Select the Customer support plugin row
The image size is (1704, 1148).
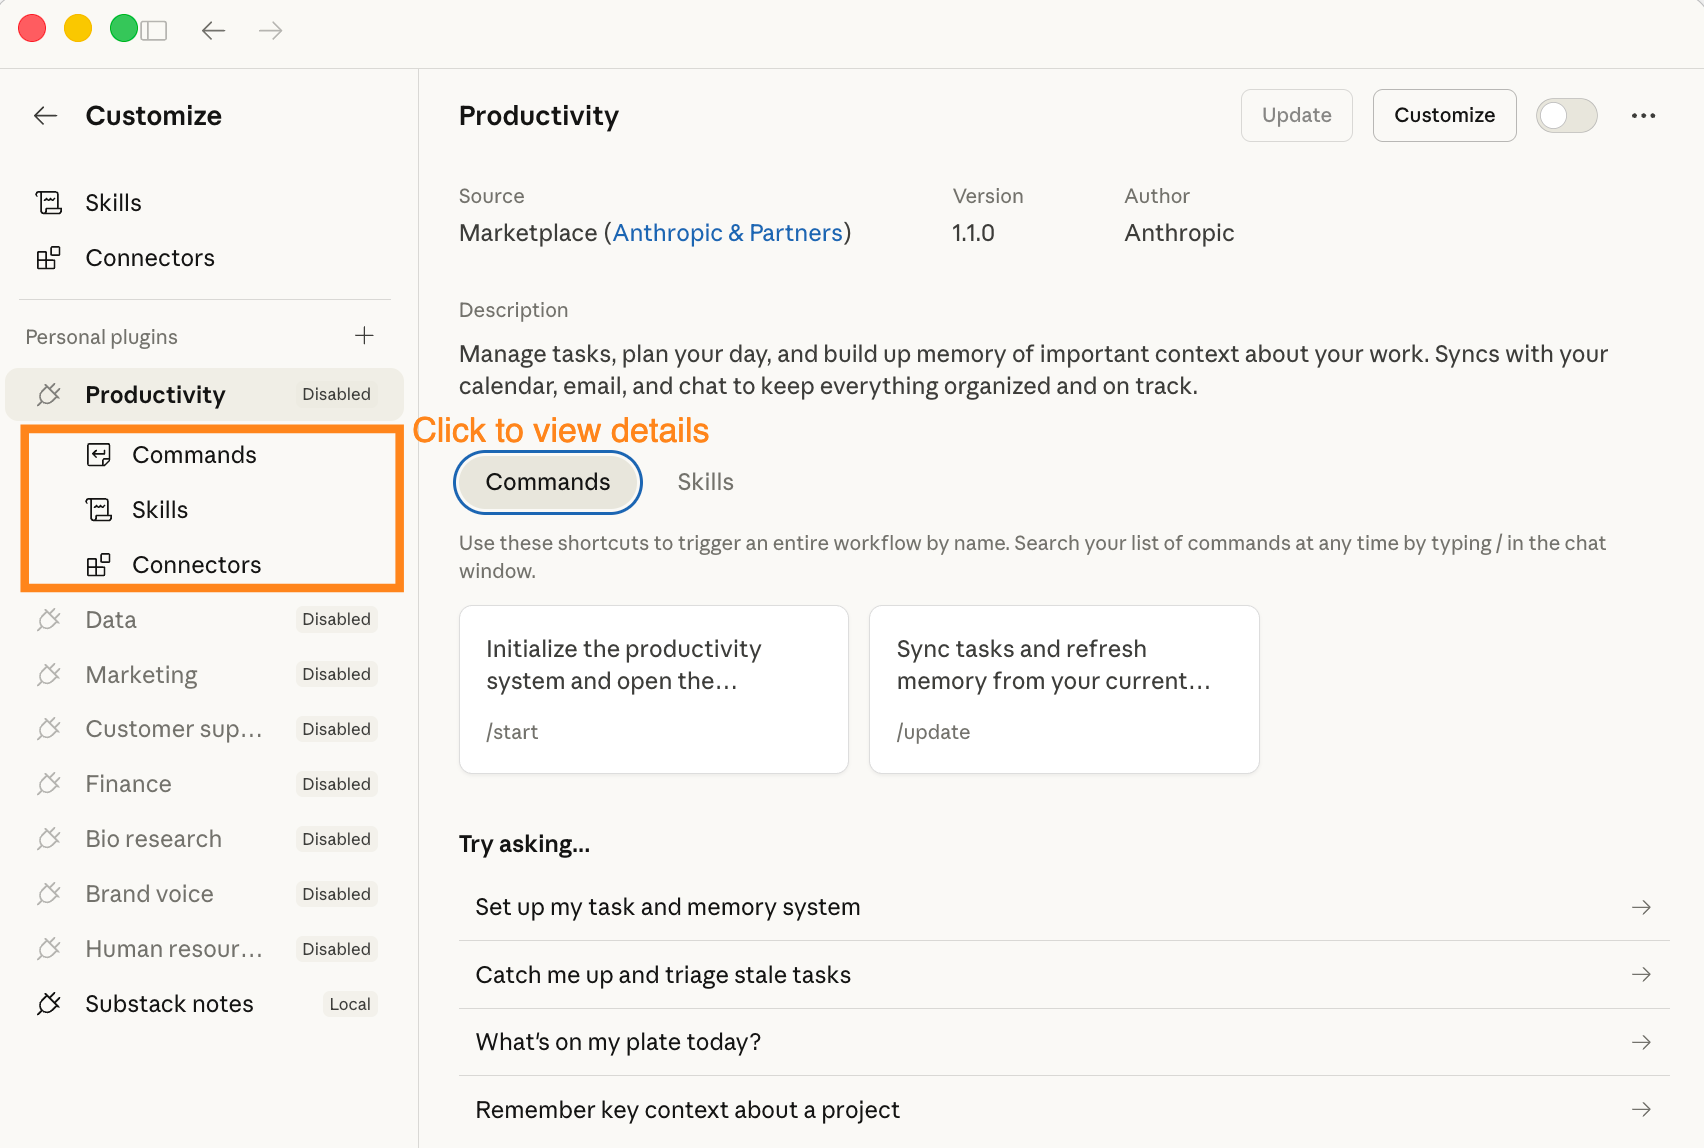205,730
